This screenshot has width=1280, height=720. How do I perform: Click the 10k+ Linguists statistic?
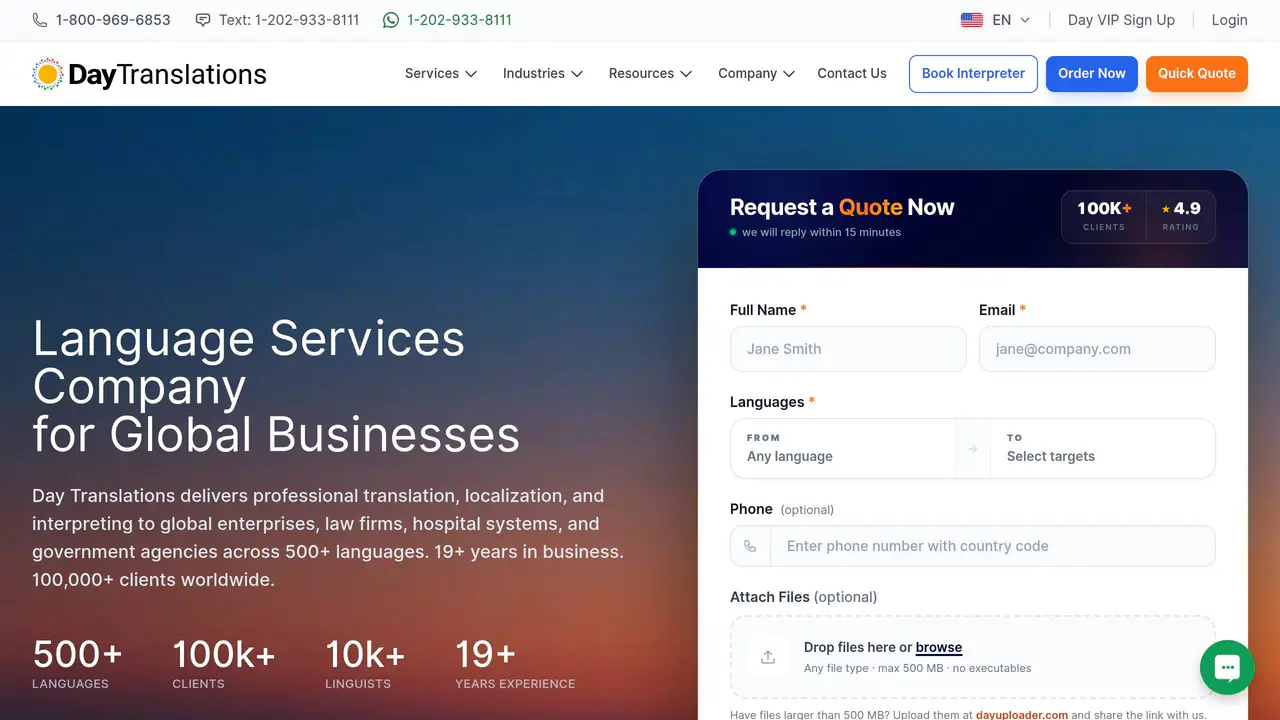(365, 663)
